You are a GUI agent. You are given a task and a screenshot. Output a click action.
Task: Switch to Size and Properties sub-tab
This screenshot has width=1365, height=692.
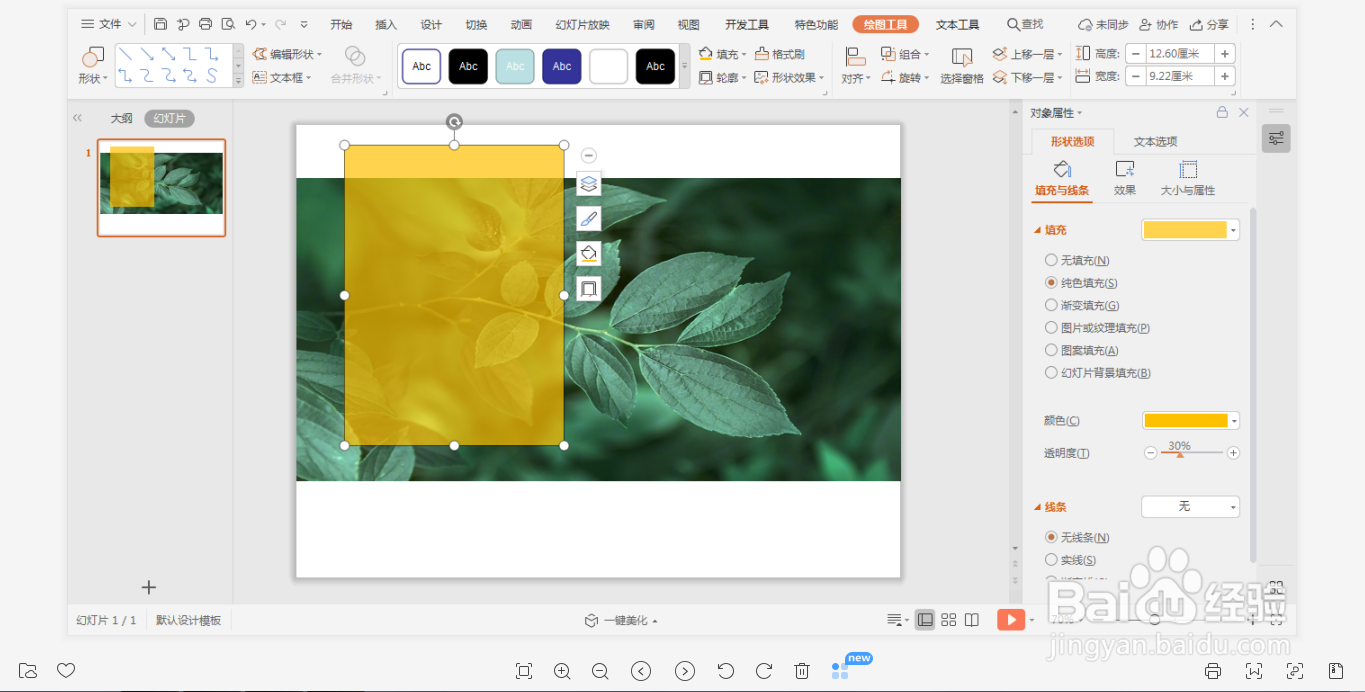(1188, 178)
